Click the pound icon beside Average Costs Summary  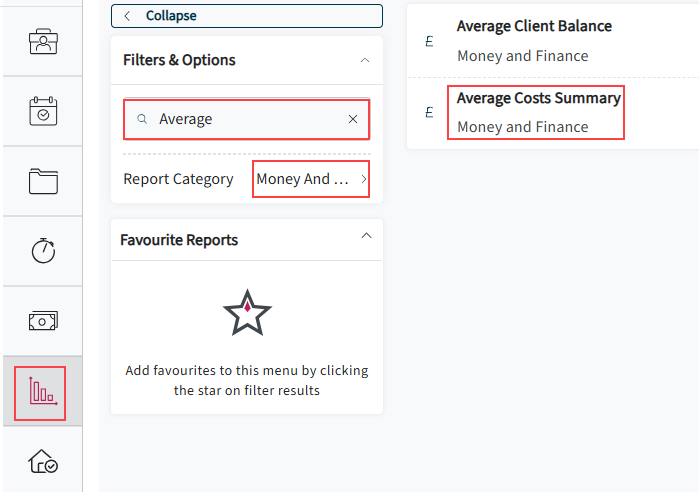point(429,112)
